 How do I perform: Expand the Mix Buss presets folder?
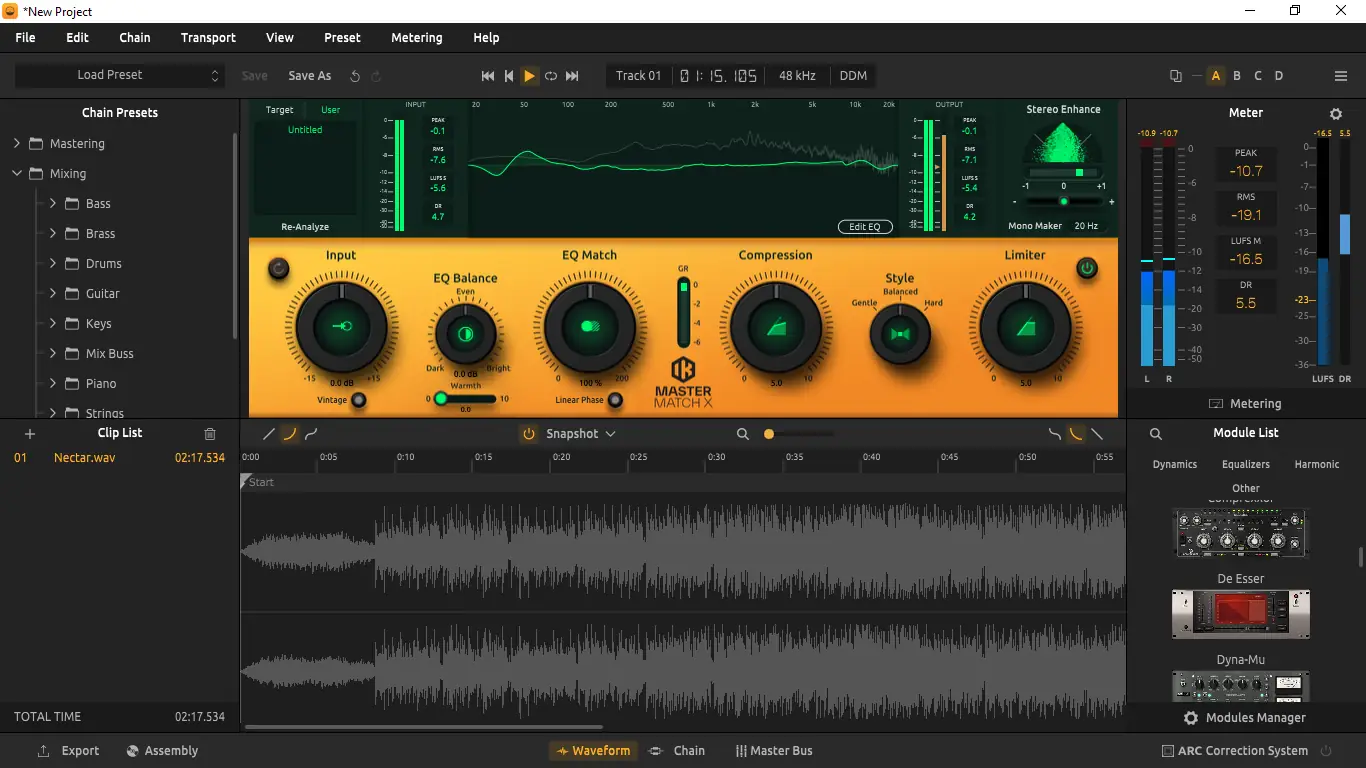pos(53,354)
